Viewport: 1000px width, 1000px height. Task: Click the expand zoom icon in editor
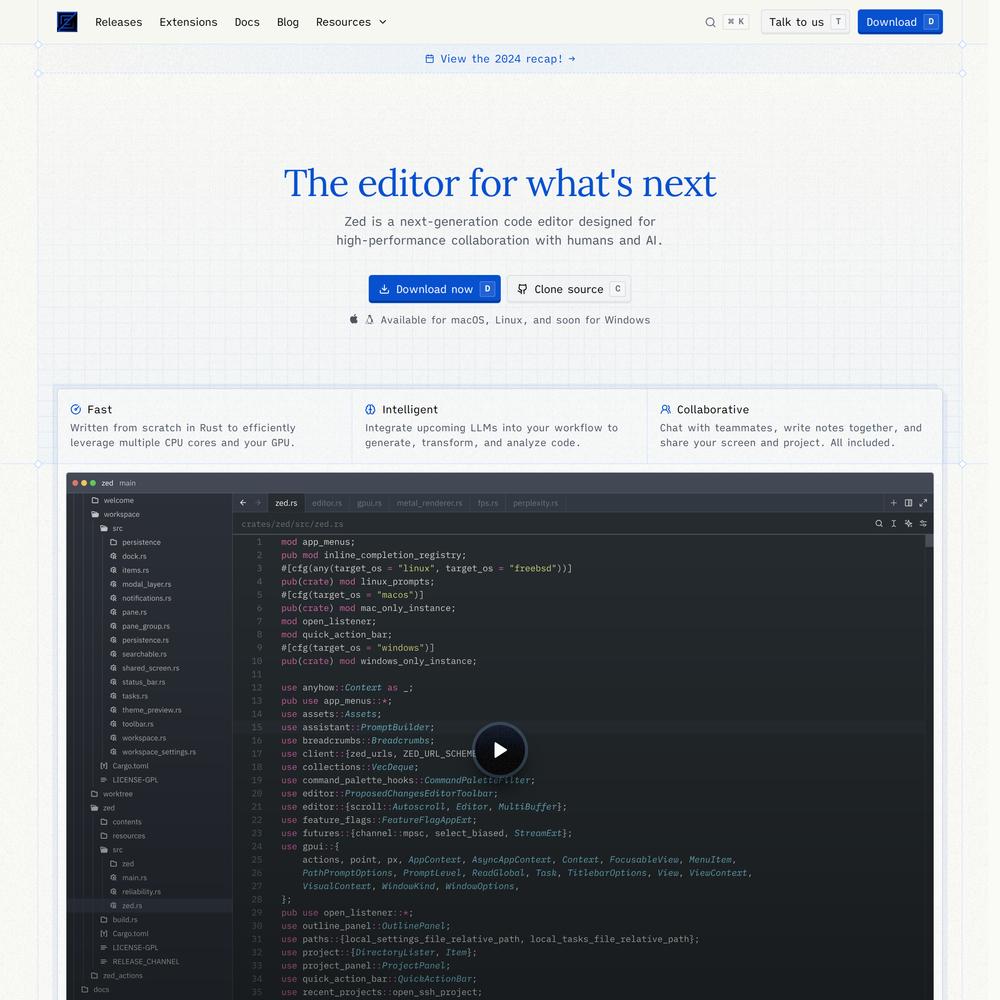click(x=923, y=503)
